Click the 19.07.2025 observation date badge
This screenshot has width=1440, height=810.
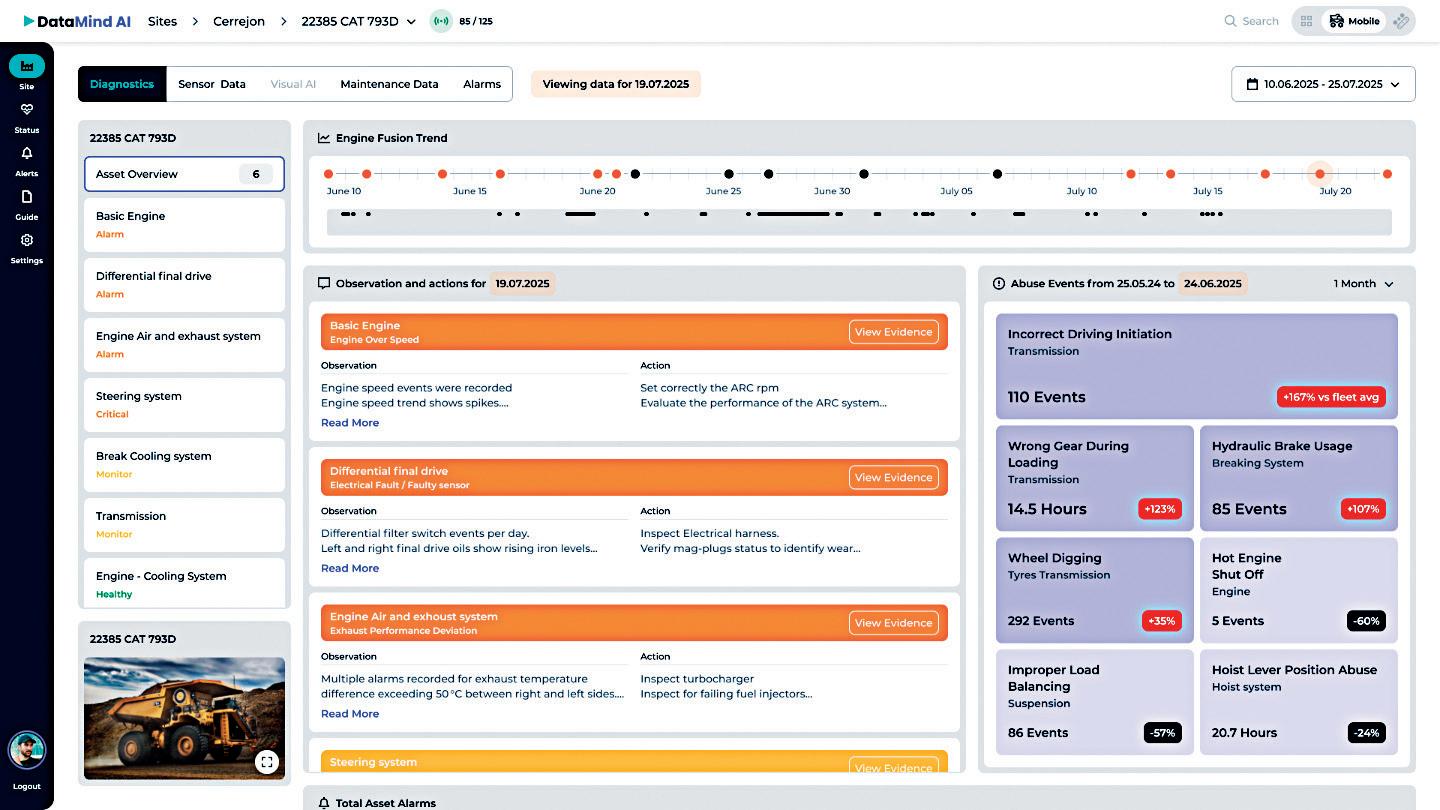(523, 283)
